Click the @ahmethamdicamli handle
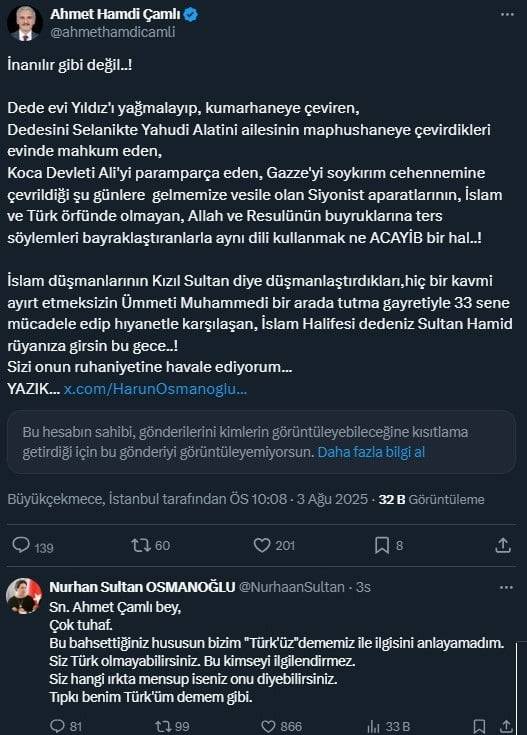The image size is (527, 735). (113, 32)
